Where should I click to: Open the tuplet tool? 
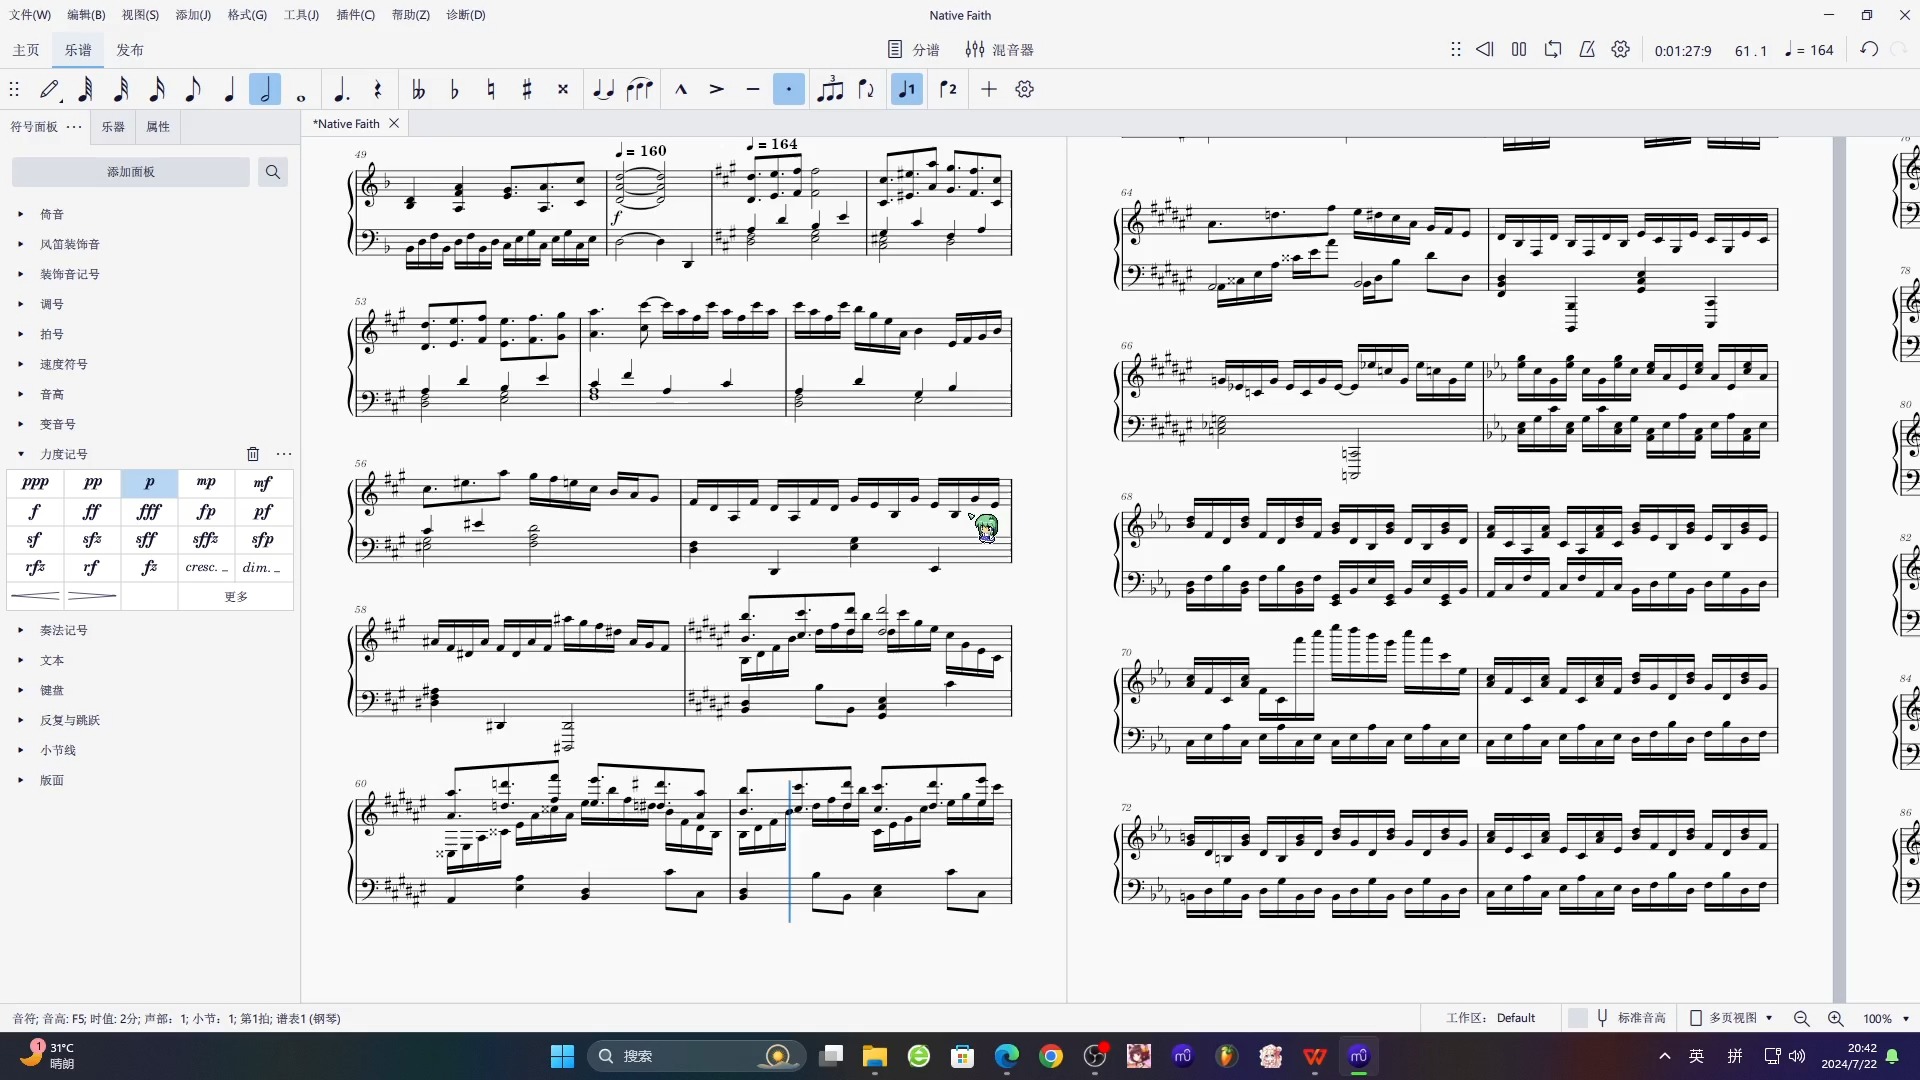[x=830, y=90]
